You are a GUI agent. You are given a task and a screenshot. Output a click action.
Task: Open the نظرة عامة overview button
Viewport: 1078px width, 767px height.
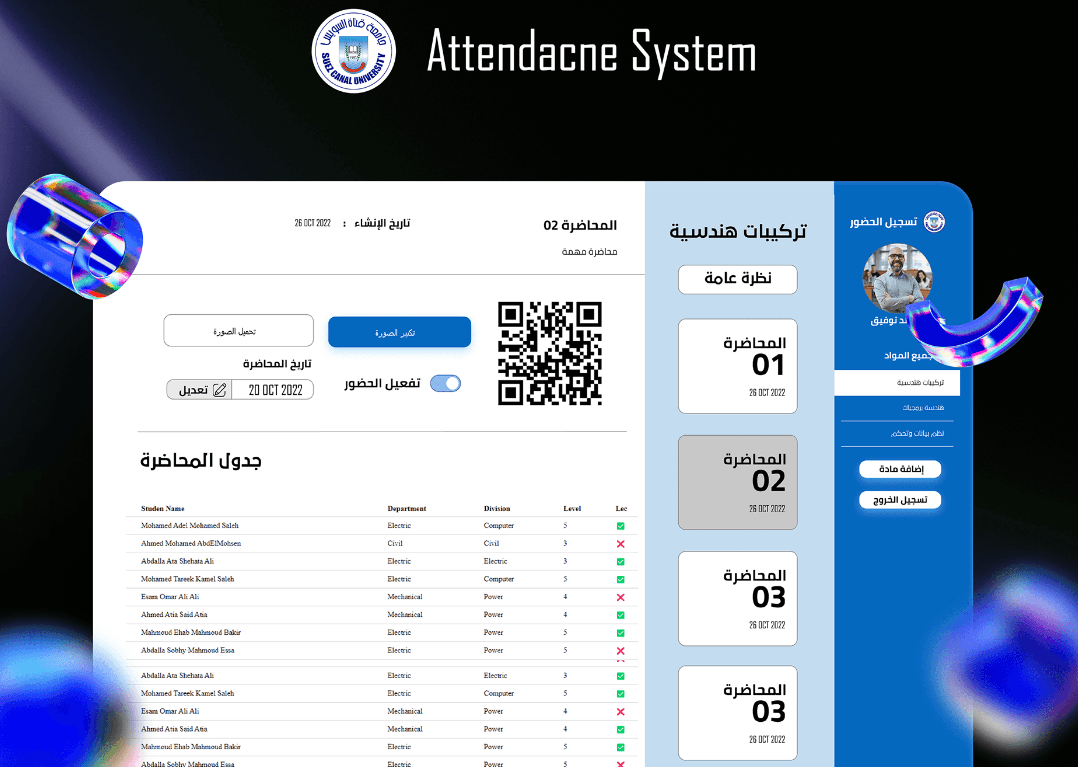(738, 279)
